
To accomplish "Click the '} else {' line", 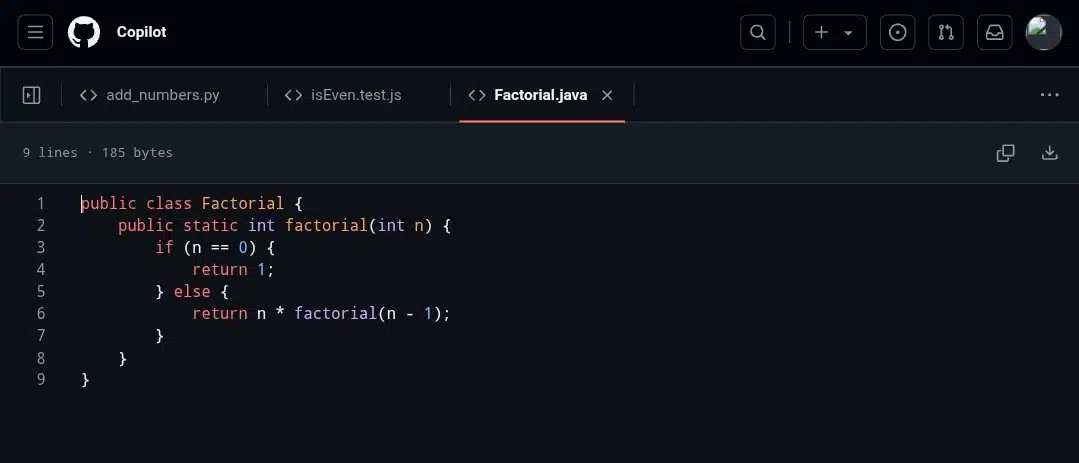I will pyautogui.click(x=192, y=292).
